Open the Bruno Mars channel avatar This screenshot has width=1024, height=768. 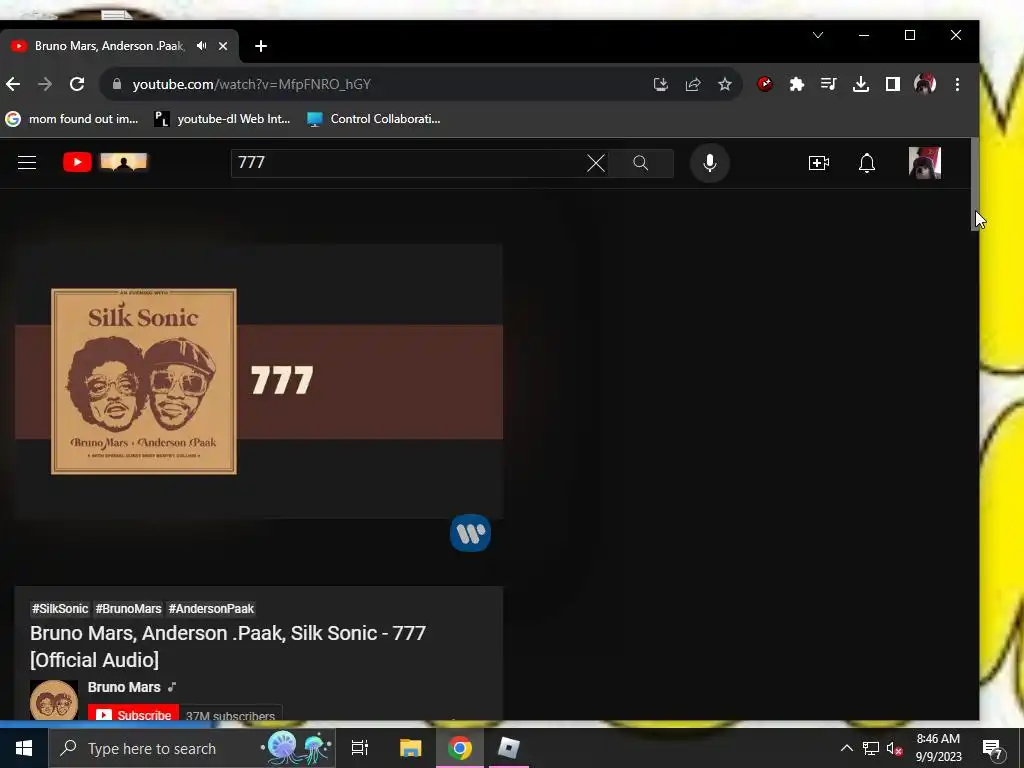click(x=54, y=701)
